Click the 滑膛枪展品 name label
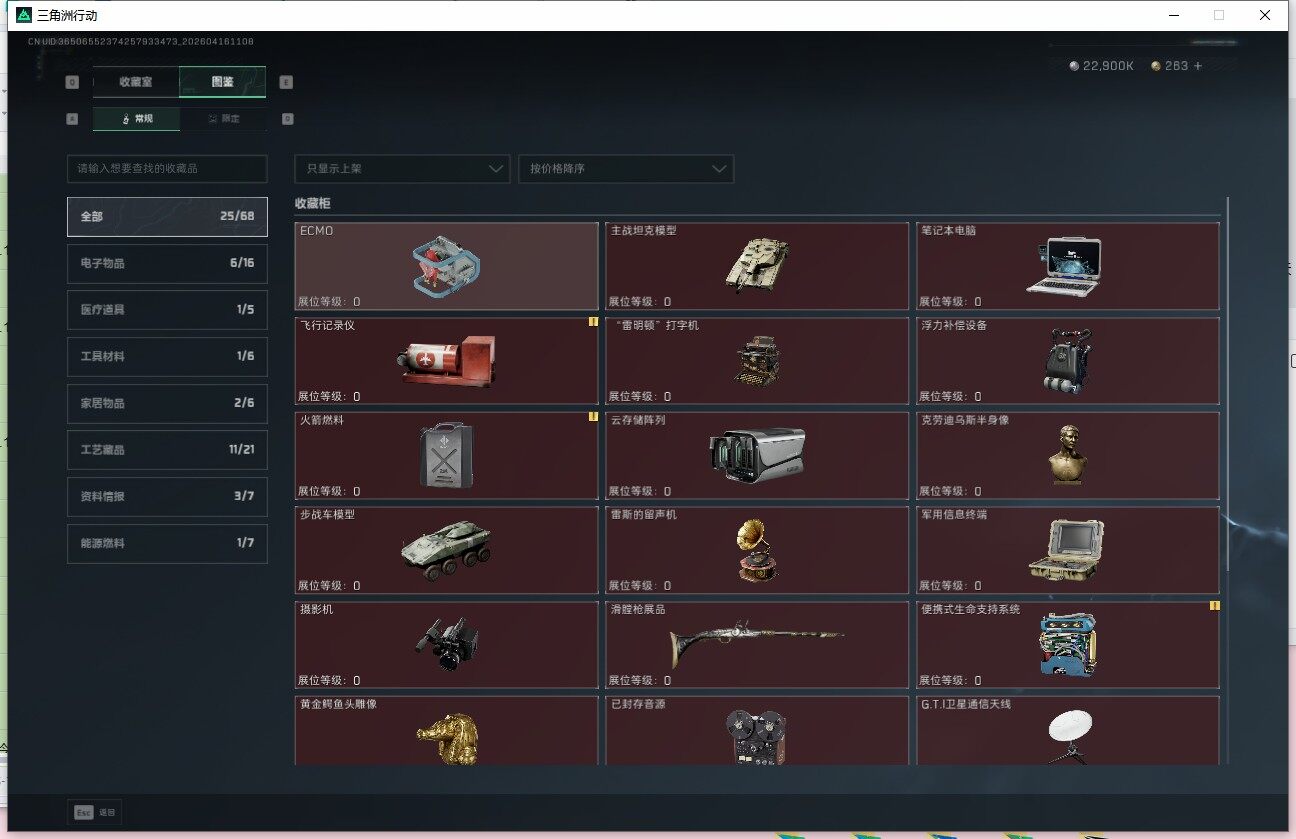Viewport: 1296px width, 839px height. (x=638, y=610)
